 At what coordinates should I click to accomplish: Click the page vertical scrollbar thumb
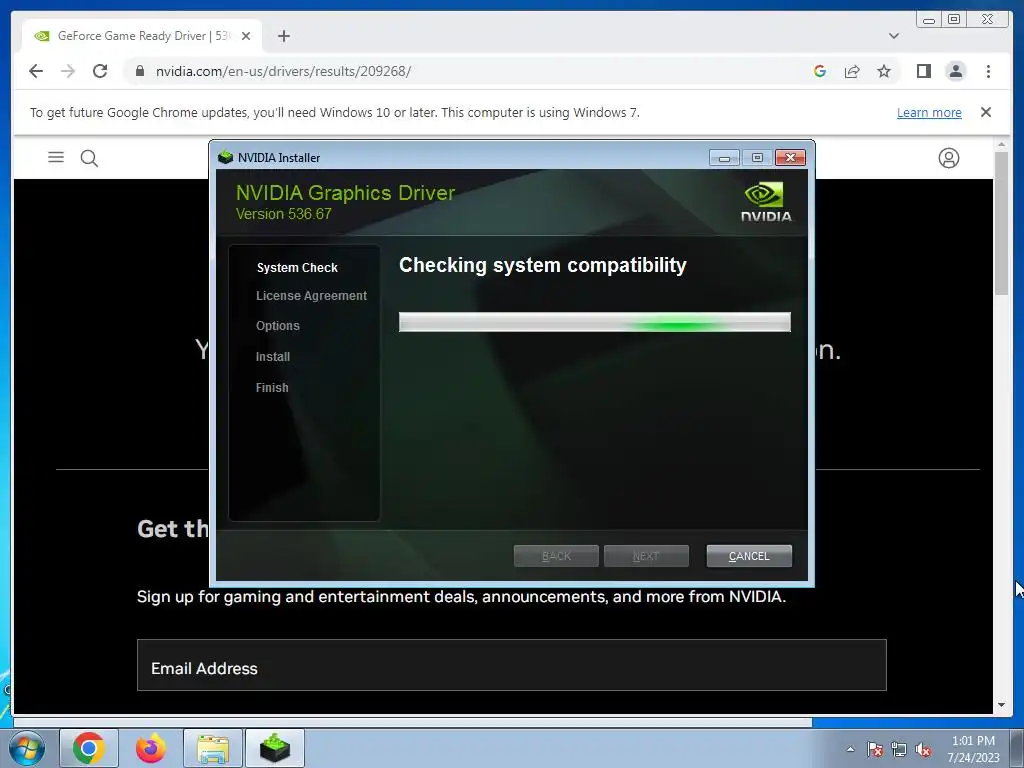[1001, 223]
